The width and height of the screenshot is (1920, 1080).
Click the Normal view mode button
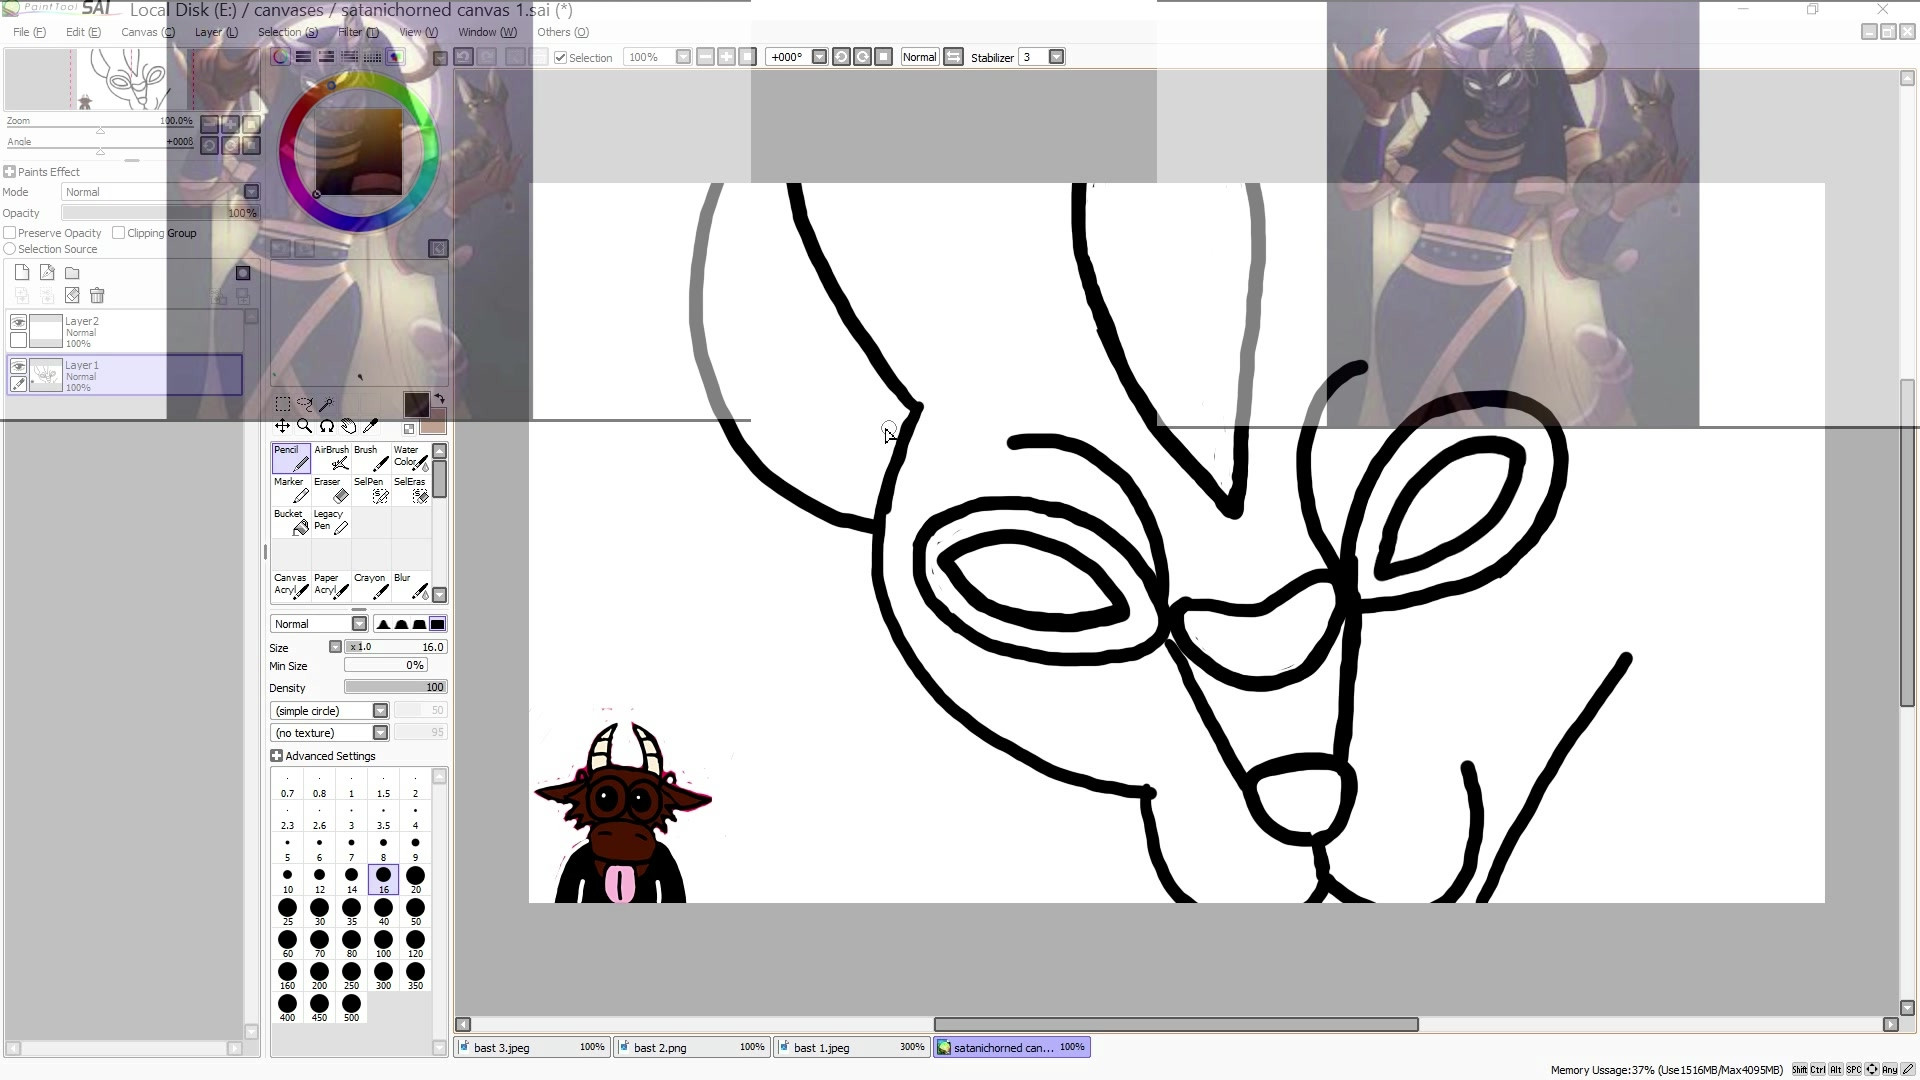(919, 57)
